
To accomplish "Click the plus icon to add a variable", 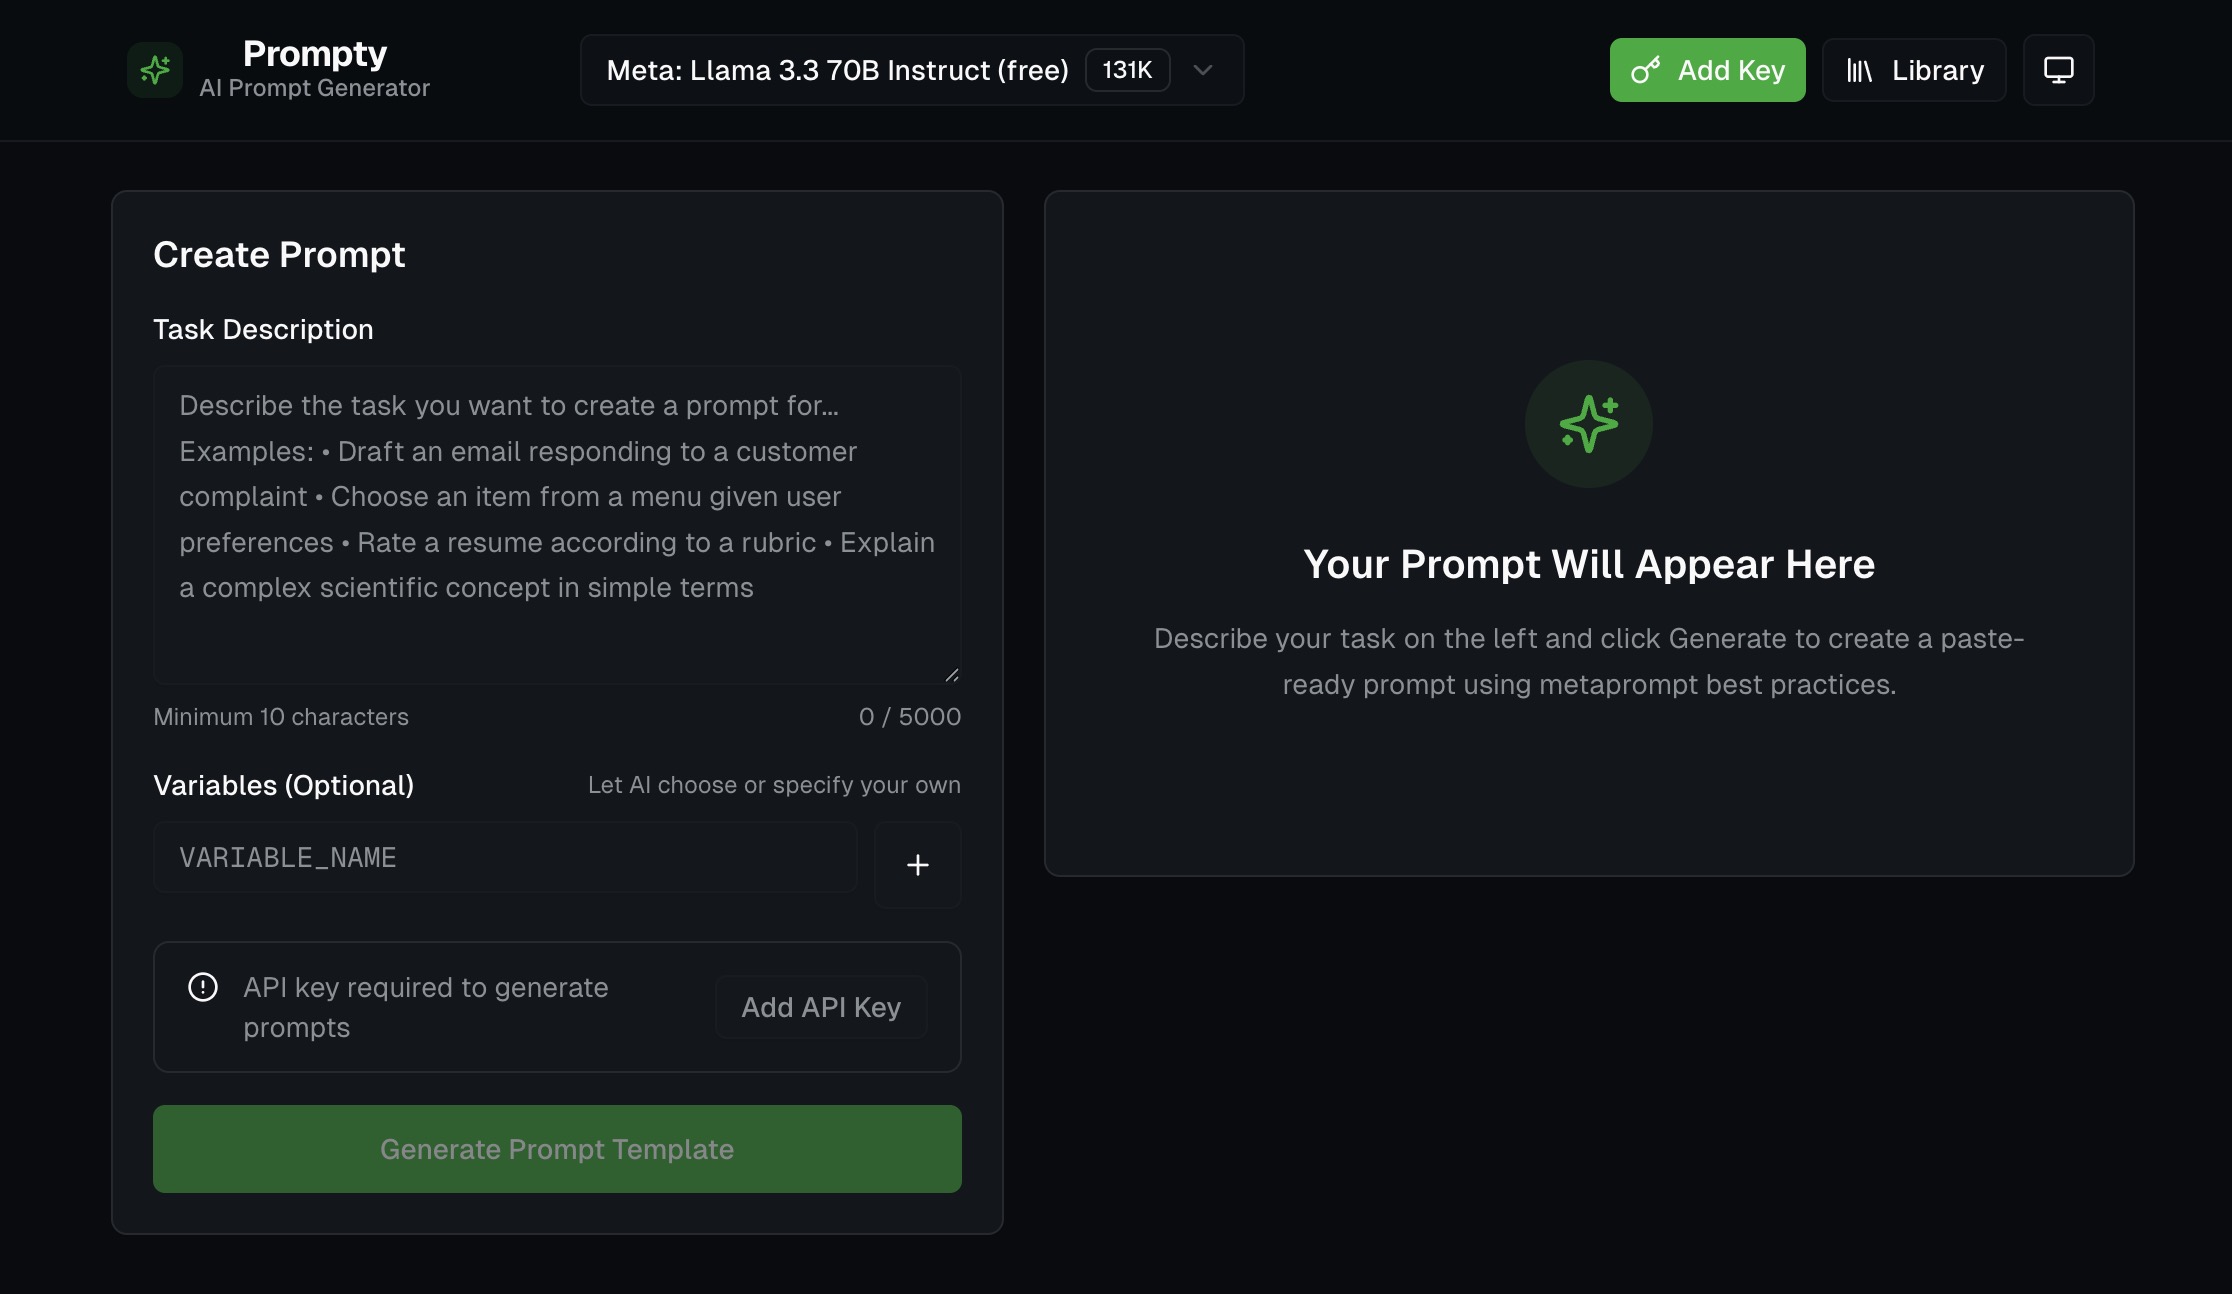I will coord(917,864).
